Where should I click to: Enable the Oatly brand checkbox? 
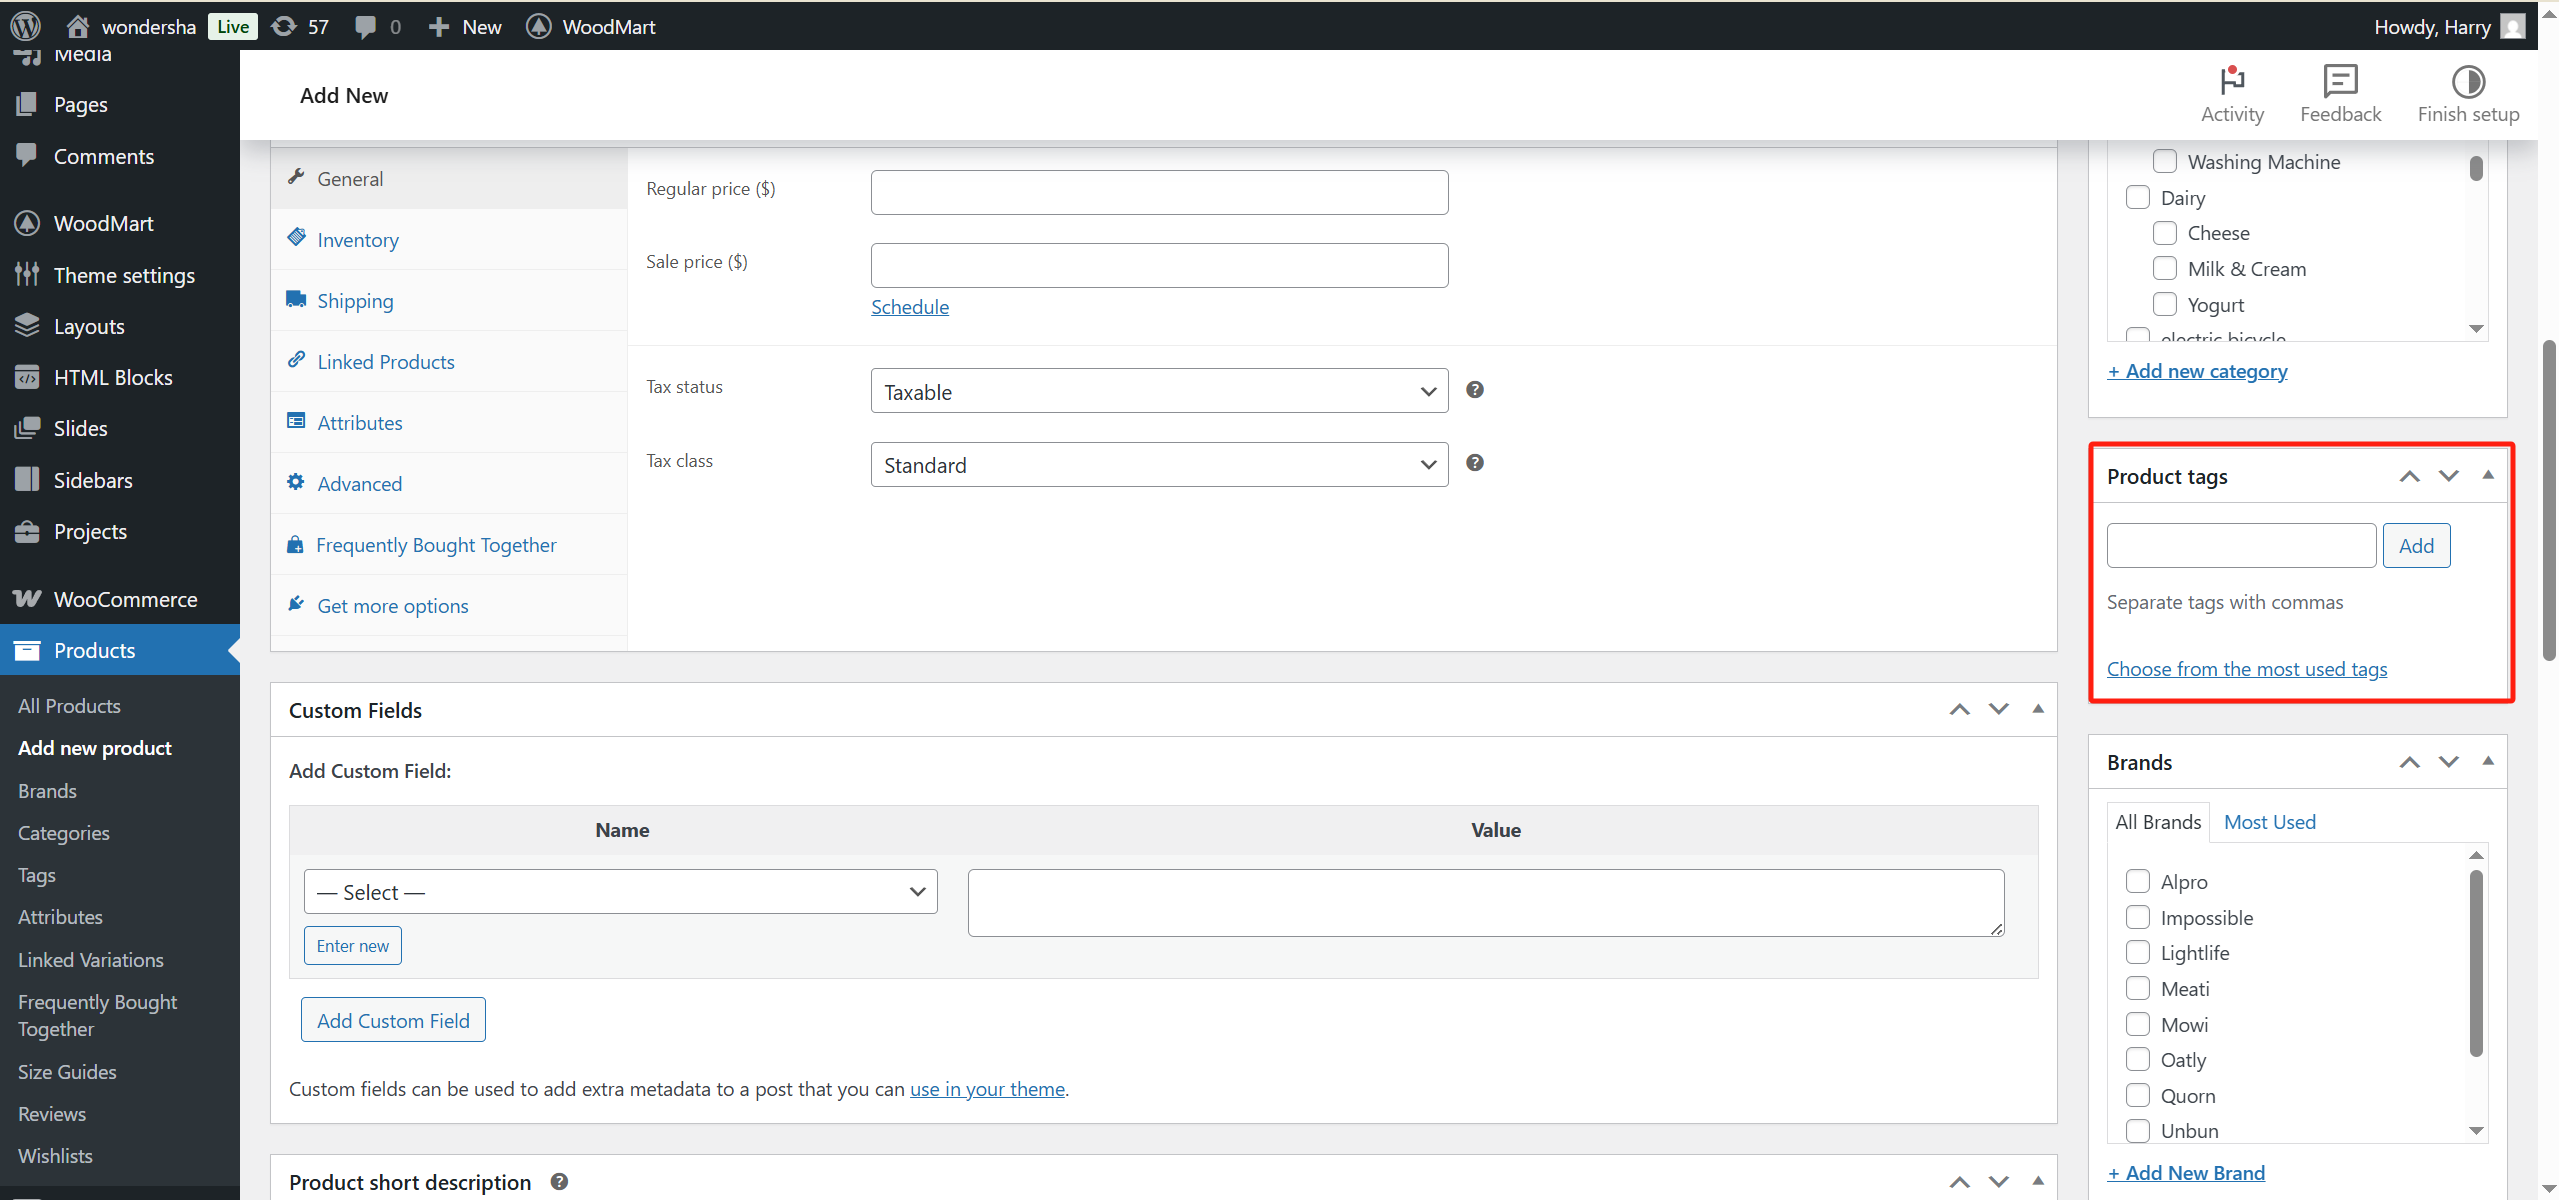tap(2139, 1059)
